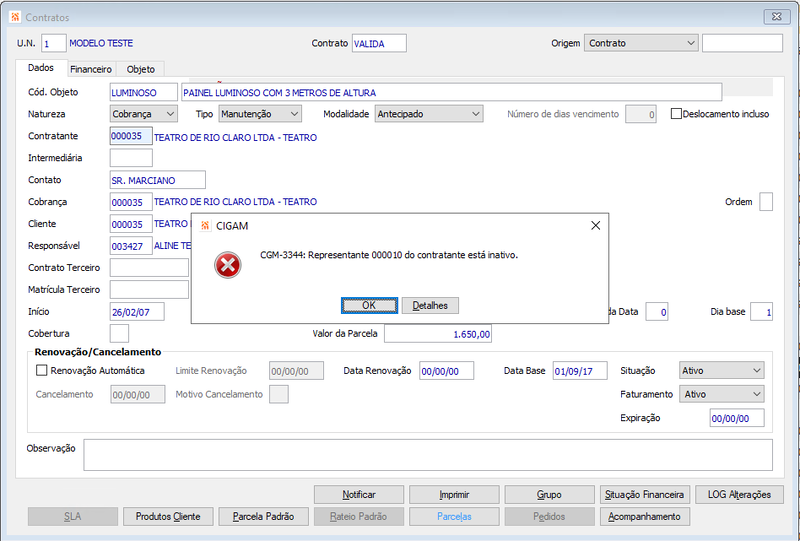The image size is (800, 541).
Task: Click the Contrato Terceiro field
Action: pos(149,267)
